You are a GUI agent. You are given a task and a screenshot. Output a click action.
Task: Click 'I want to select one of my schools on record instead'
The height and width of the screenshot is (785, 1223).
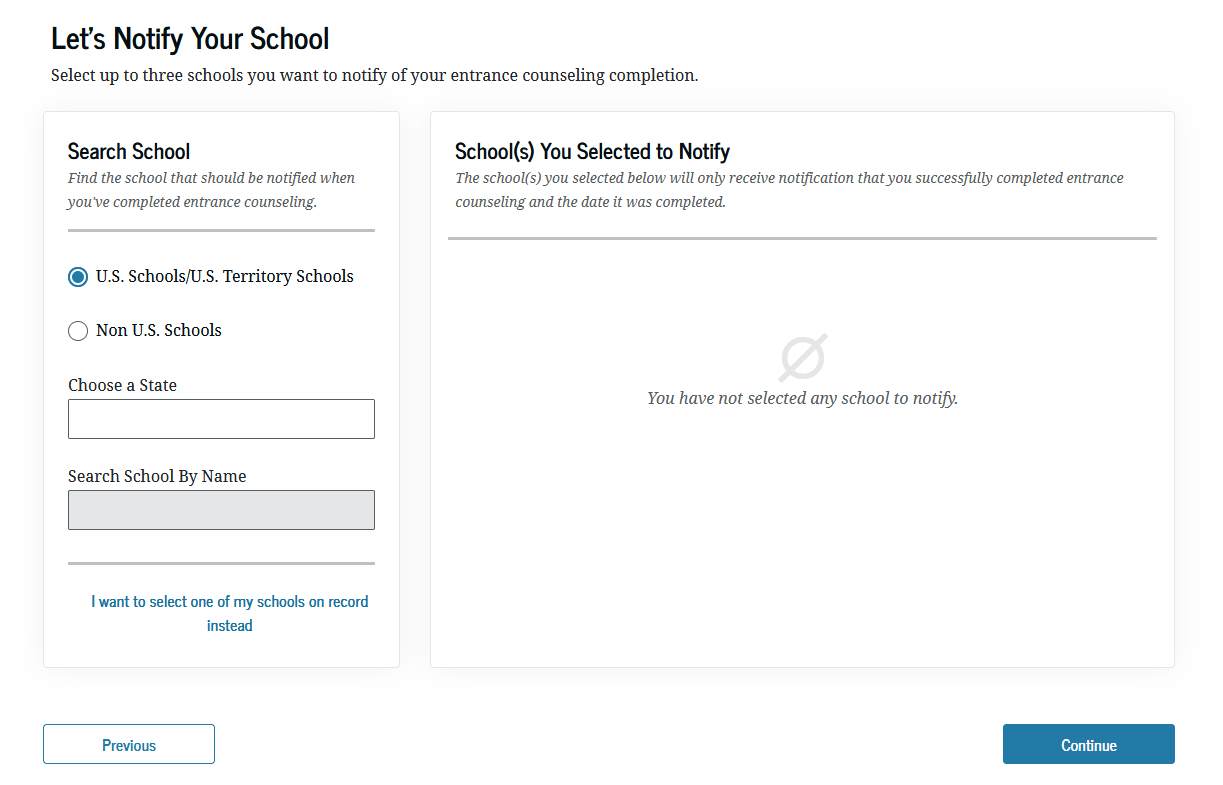click(x=229, y=613)
